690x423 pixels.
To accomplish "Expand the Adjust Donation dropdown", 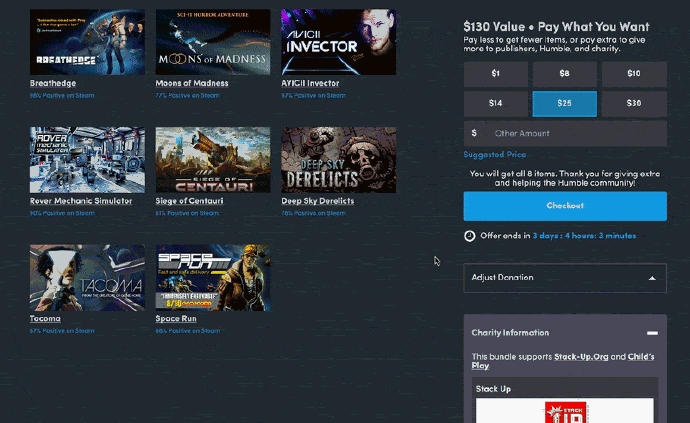I will point(565,278).
